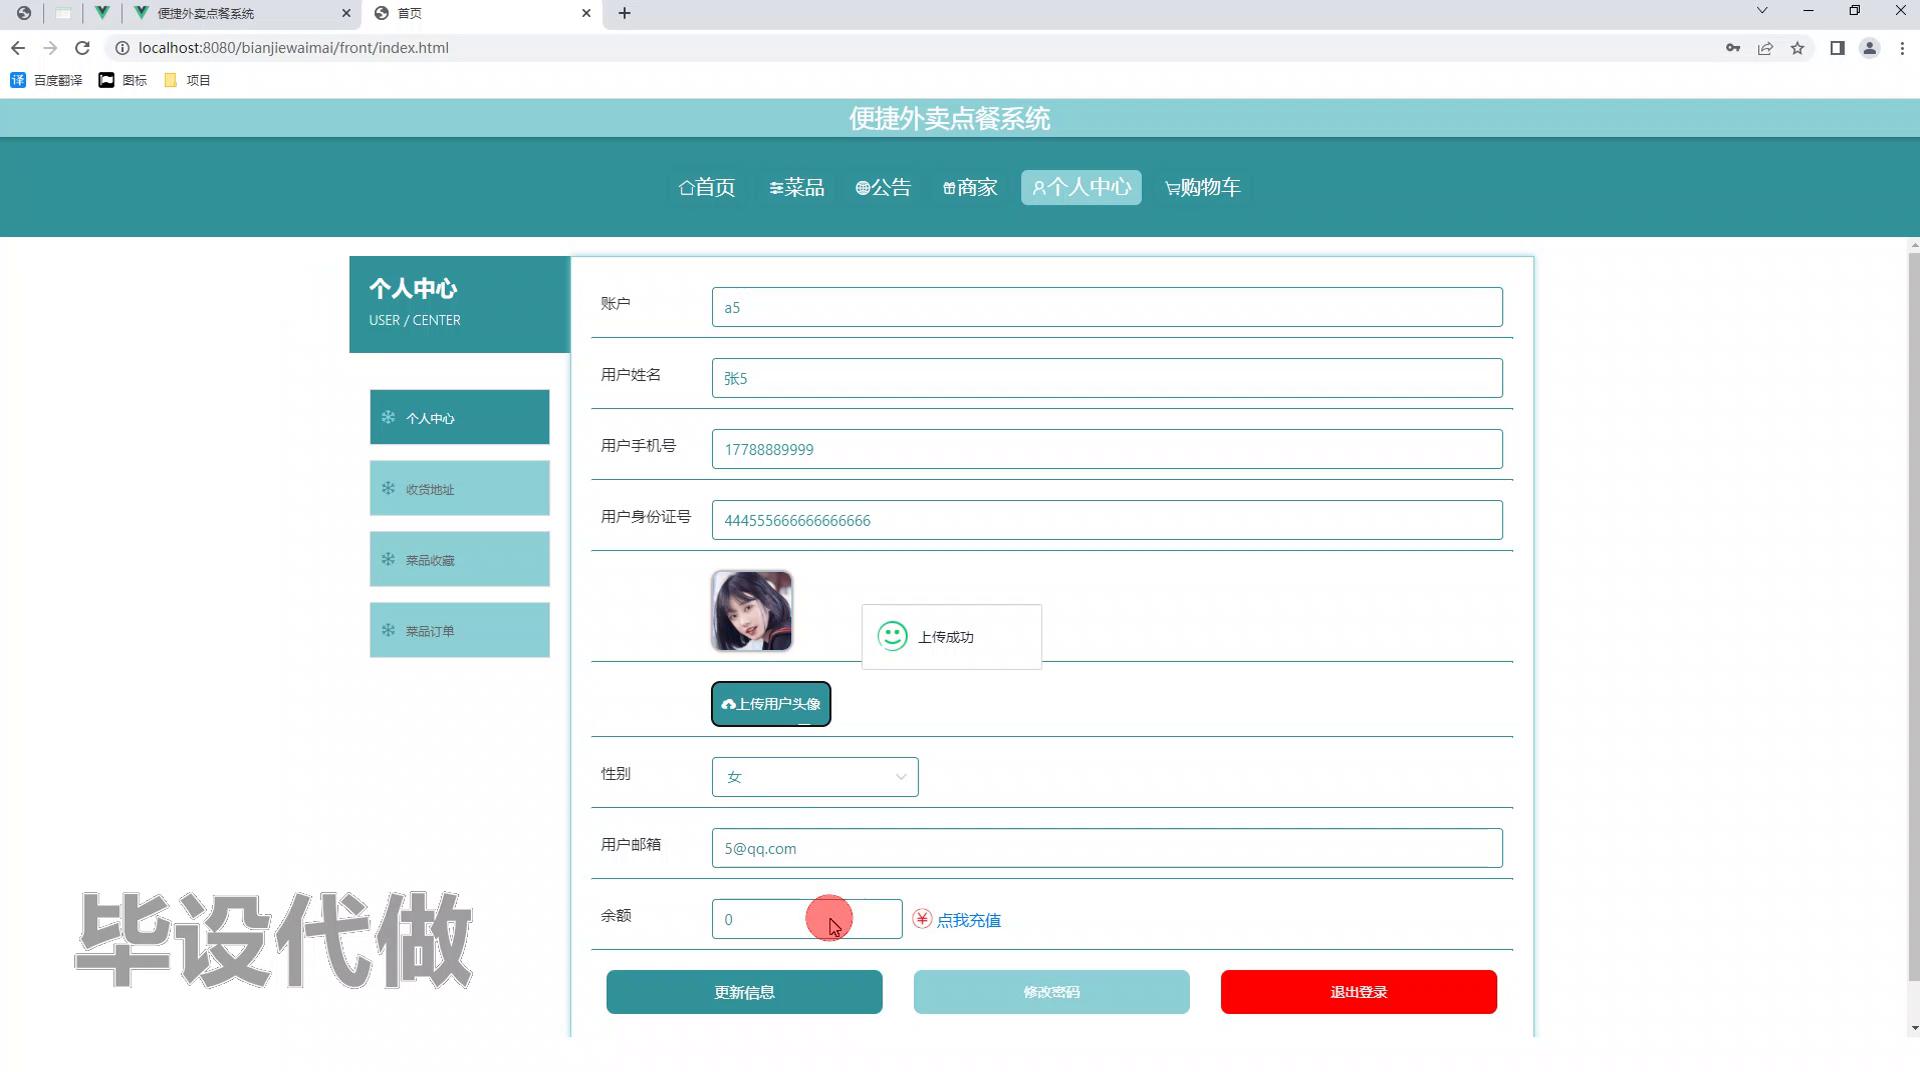Open the browser share icon

pos(1765,48)
